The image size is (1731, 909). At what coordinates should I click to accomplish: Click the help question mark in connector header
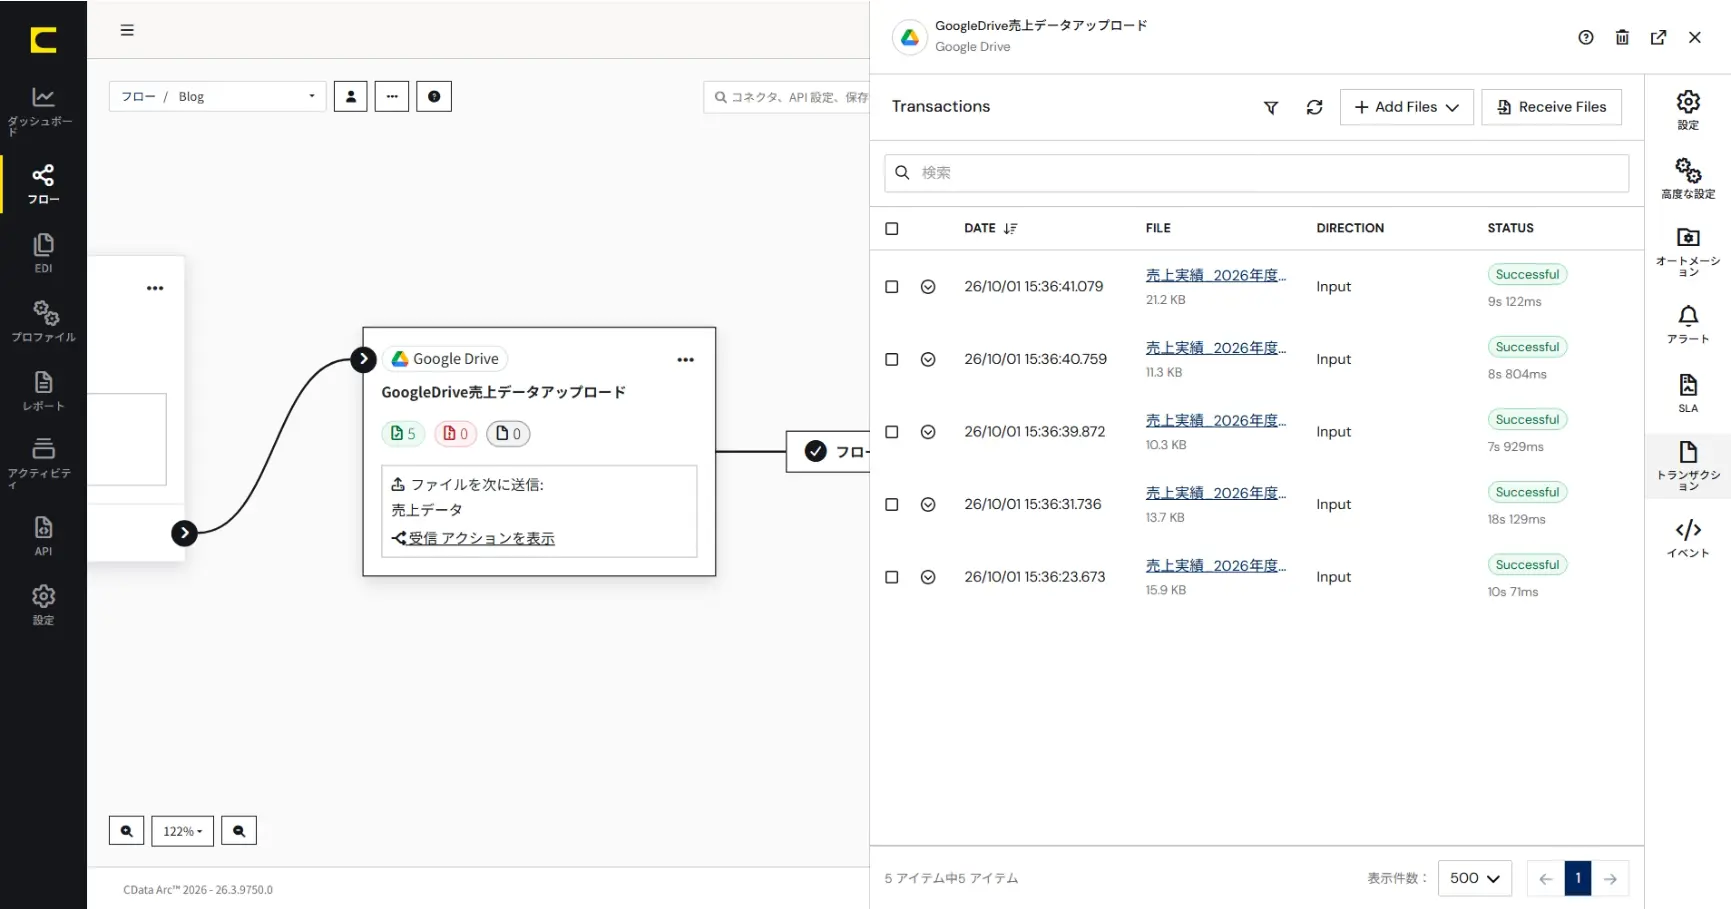tap(1586, 38)
